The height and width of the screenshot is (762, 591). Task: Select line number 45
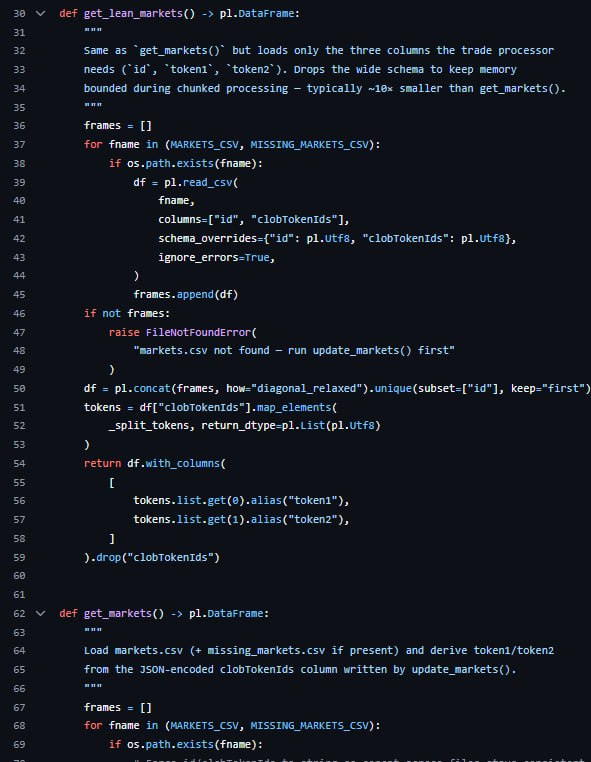tap(19, 295)
